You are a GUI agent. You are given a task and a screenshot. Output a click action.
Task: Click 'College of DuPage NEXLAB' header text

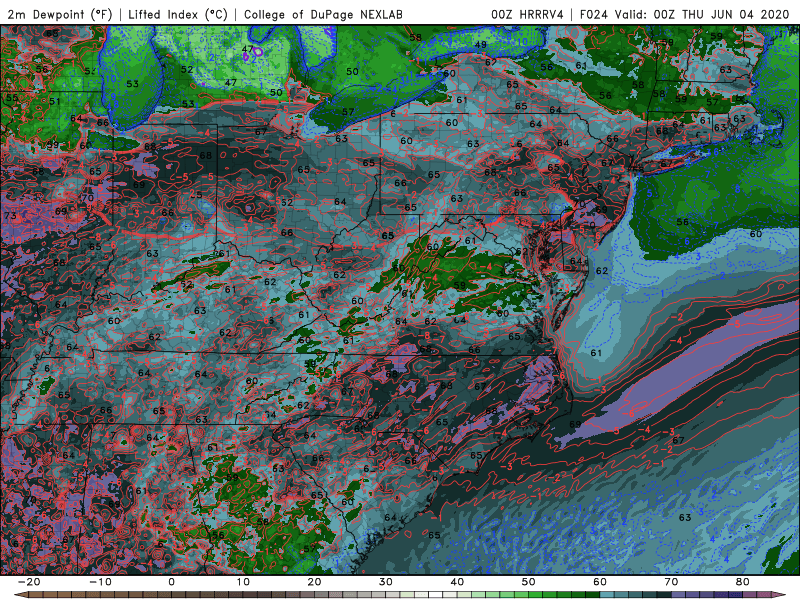(x=323, y=14)
